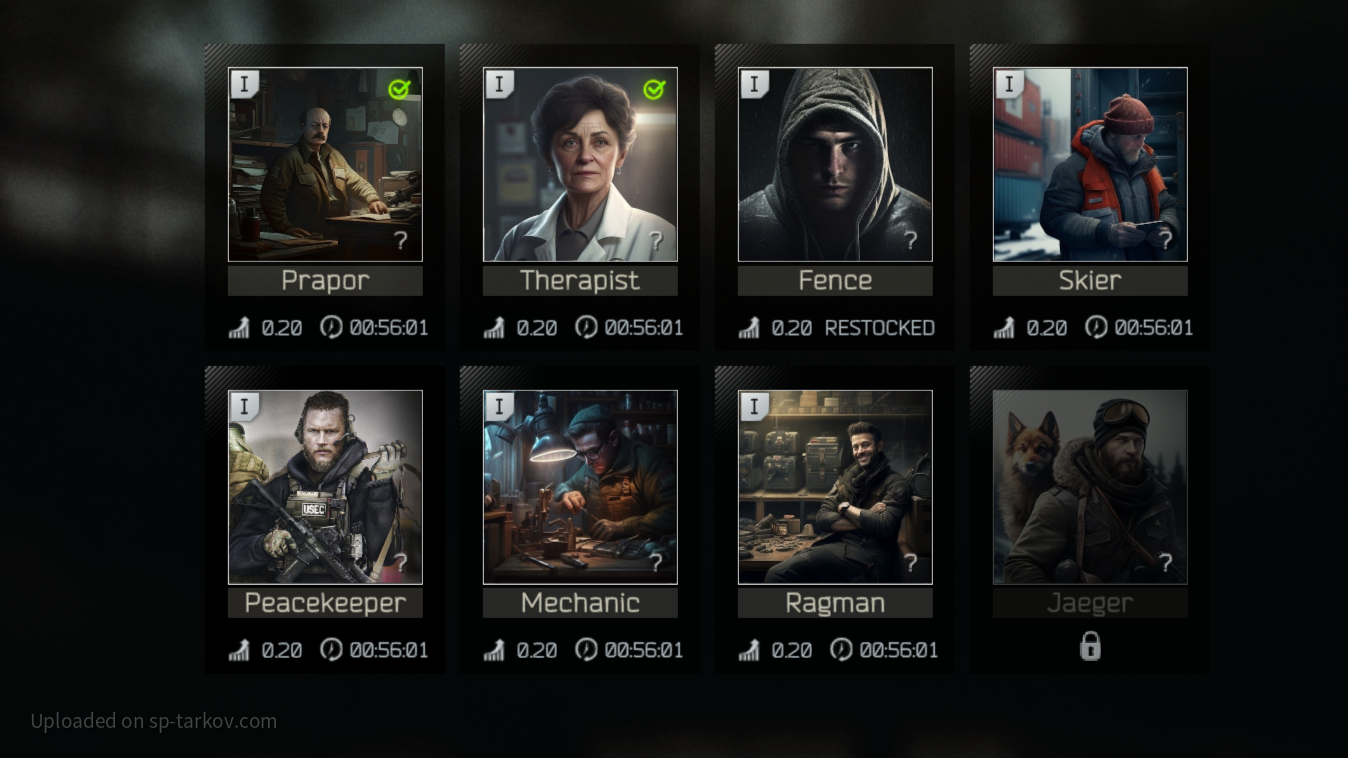Click the clock restock timer icon under Skier
The image size is (1348, 758).
click(1097, 327)
